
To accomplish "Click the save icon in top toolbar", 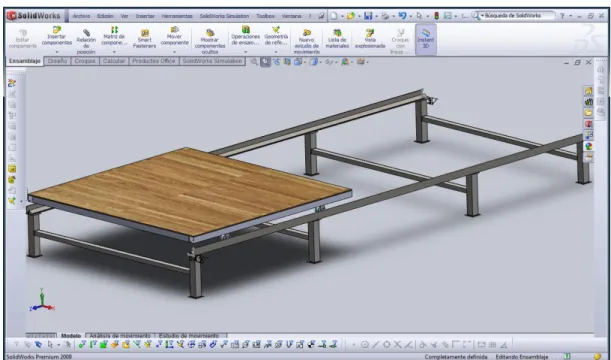I will tap(368, 16).
